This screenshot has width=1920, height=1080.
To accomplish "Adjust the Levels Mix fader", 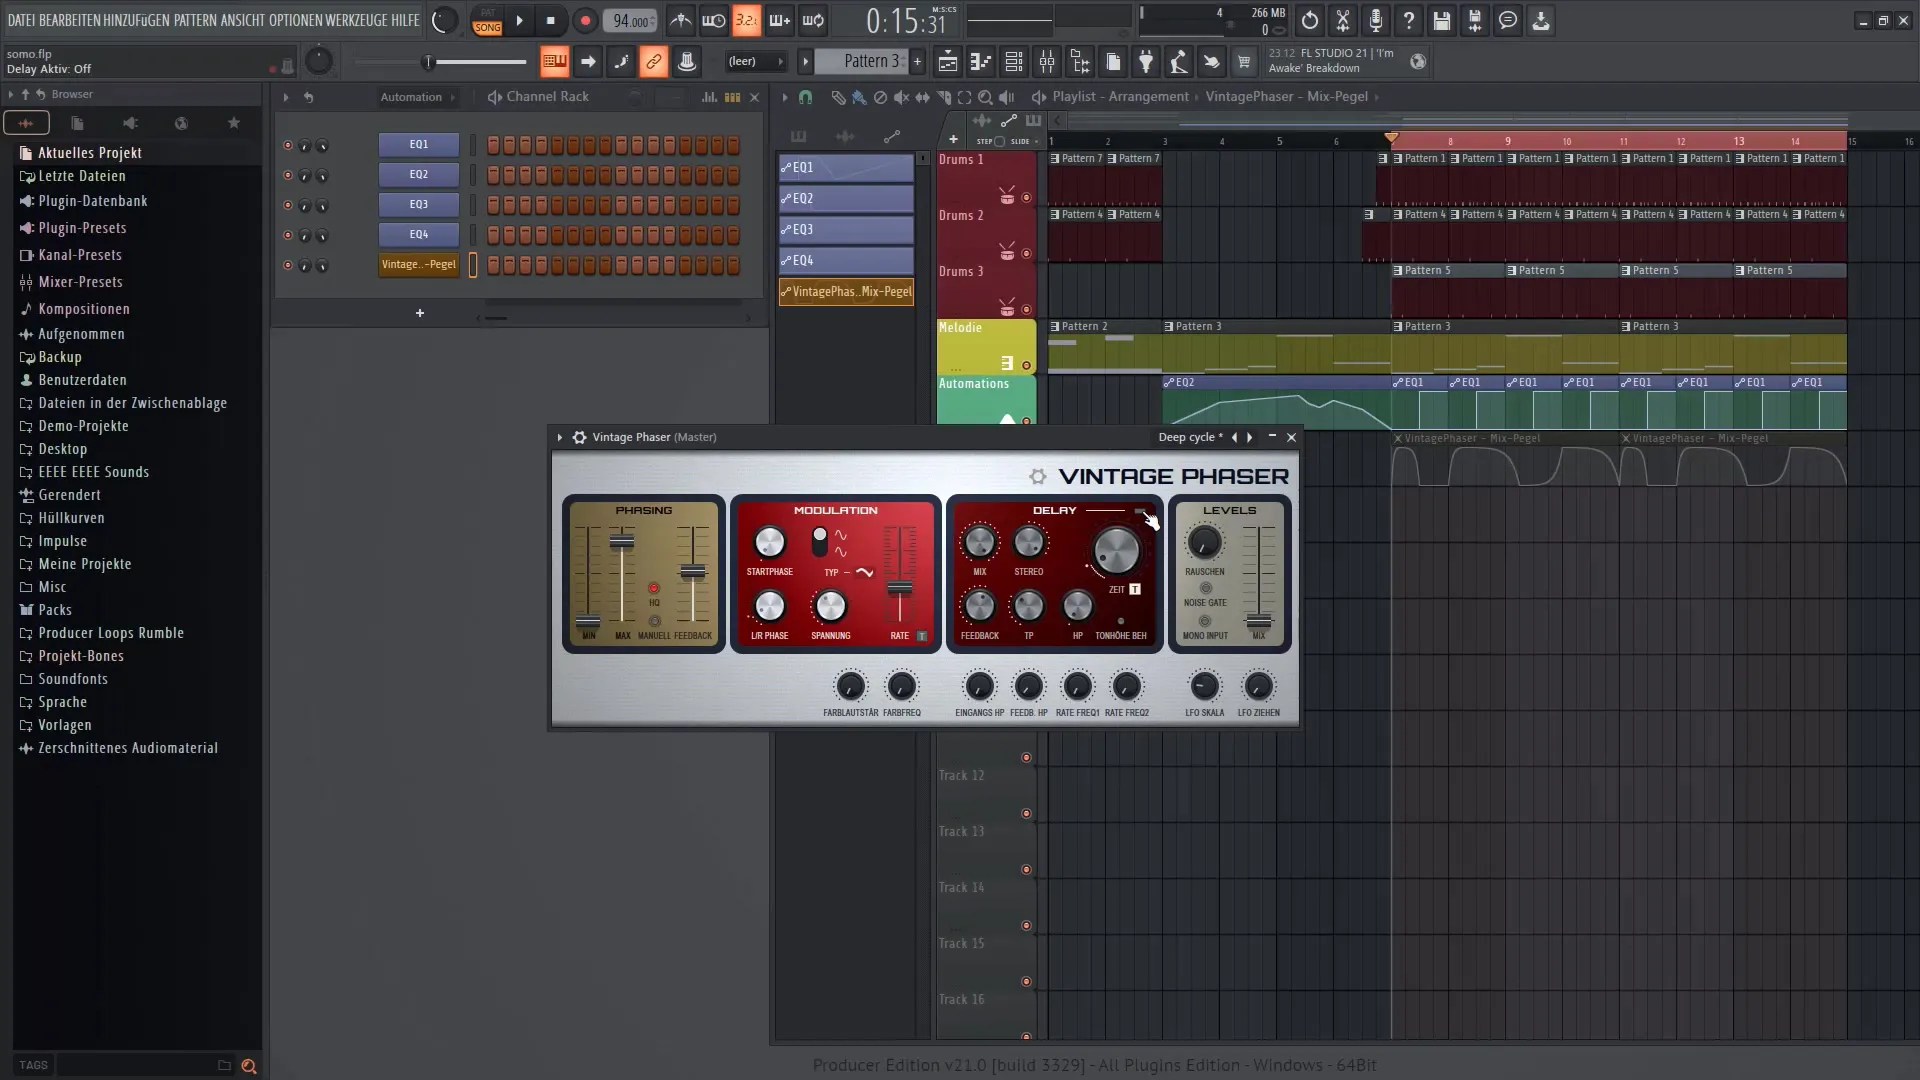I will coord(1258,621).
